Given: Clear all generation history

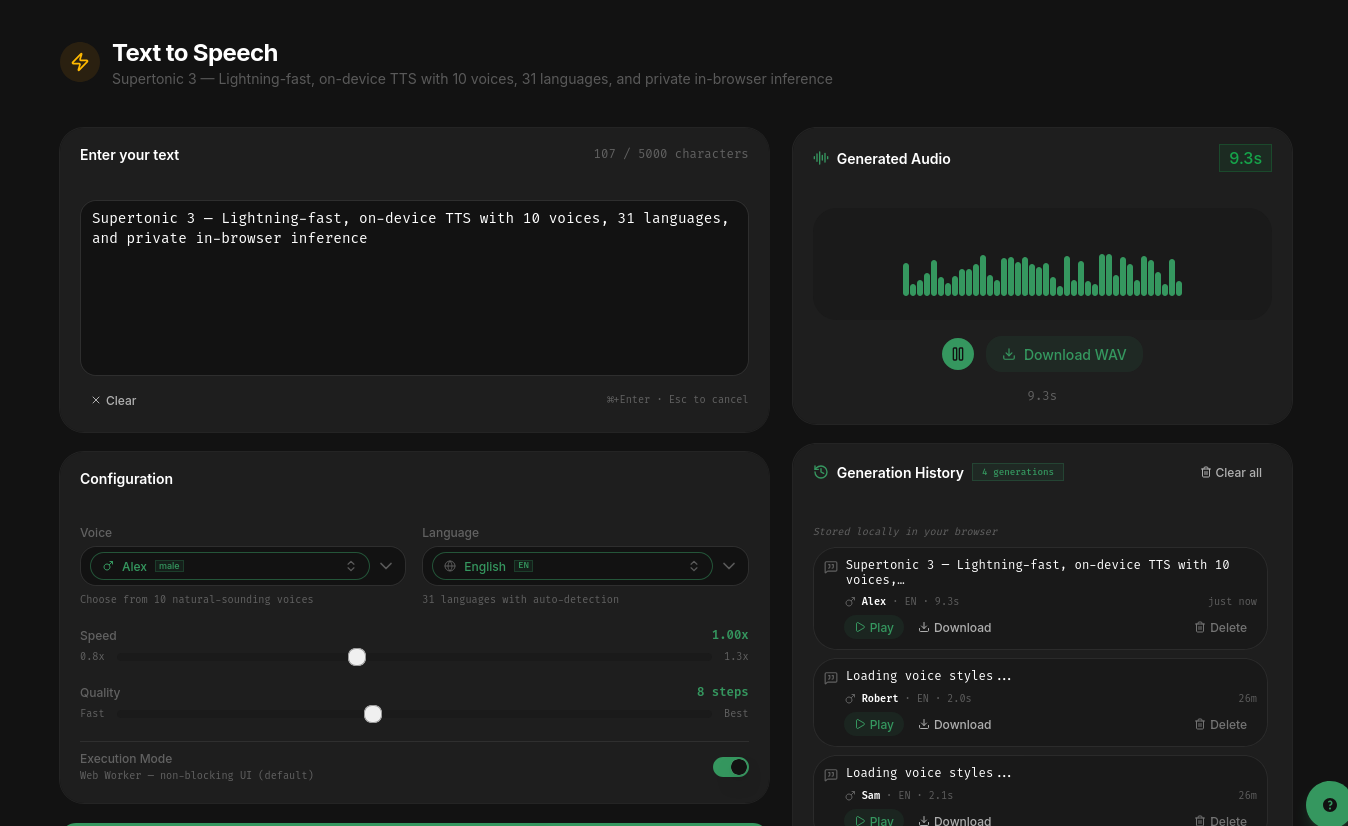Looking at the screenshot, I should (x=1231, y=473).
